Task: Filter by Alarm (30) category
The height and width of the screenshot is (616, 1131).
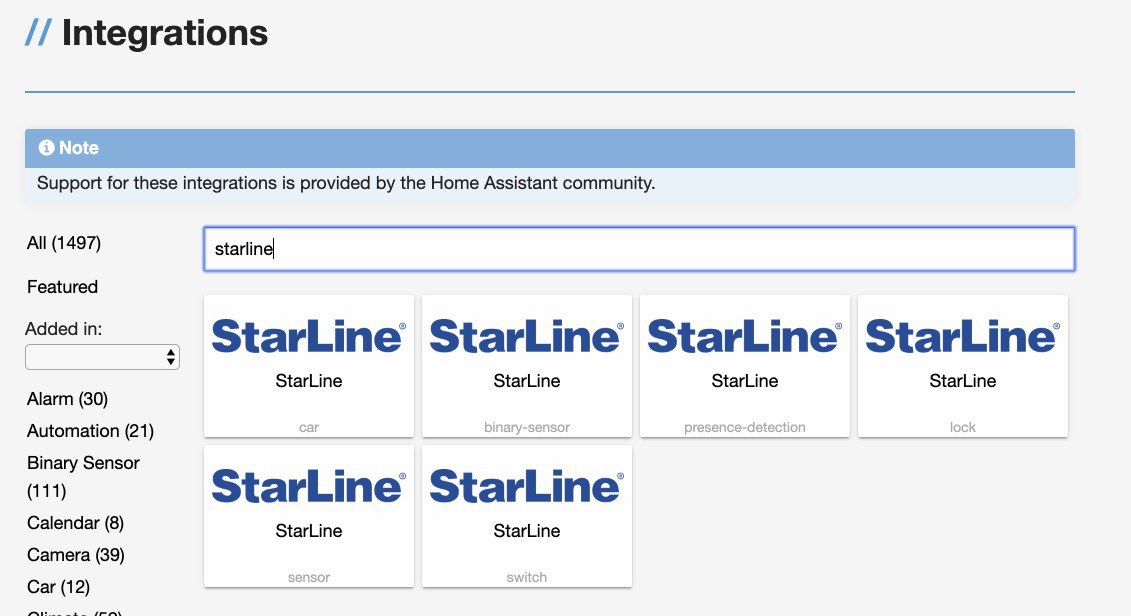Action: (x=68, y=399)
